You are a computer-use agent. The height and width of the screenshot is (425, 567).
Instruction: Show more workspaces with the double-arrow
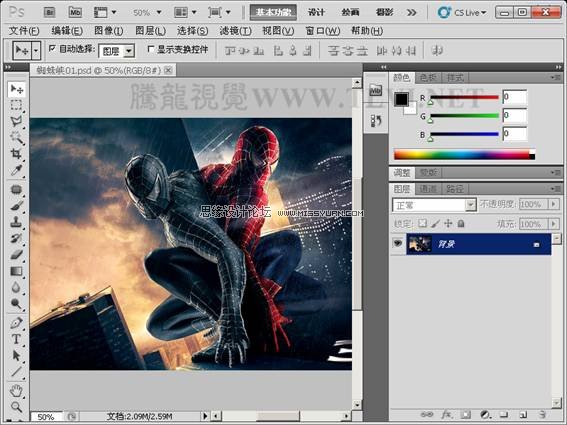point(412,13)
